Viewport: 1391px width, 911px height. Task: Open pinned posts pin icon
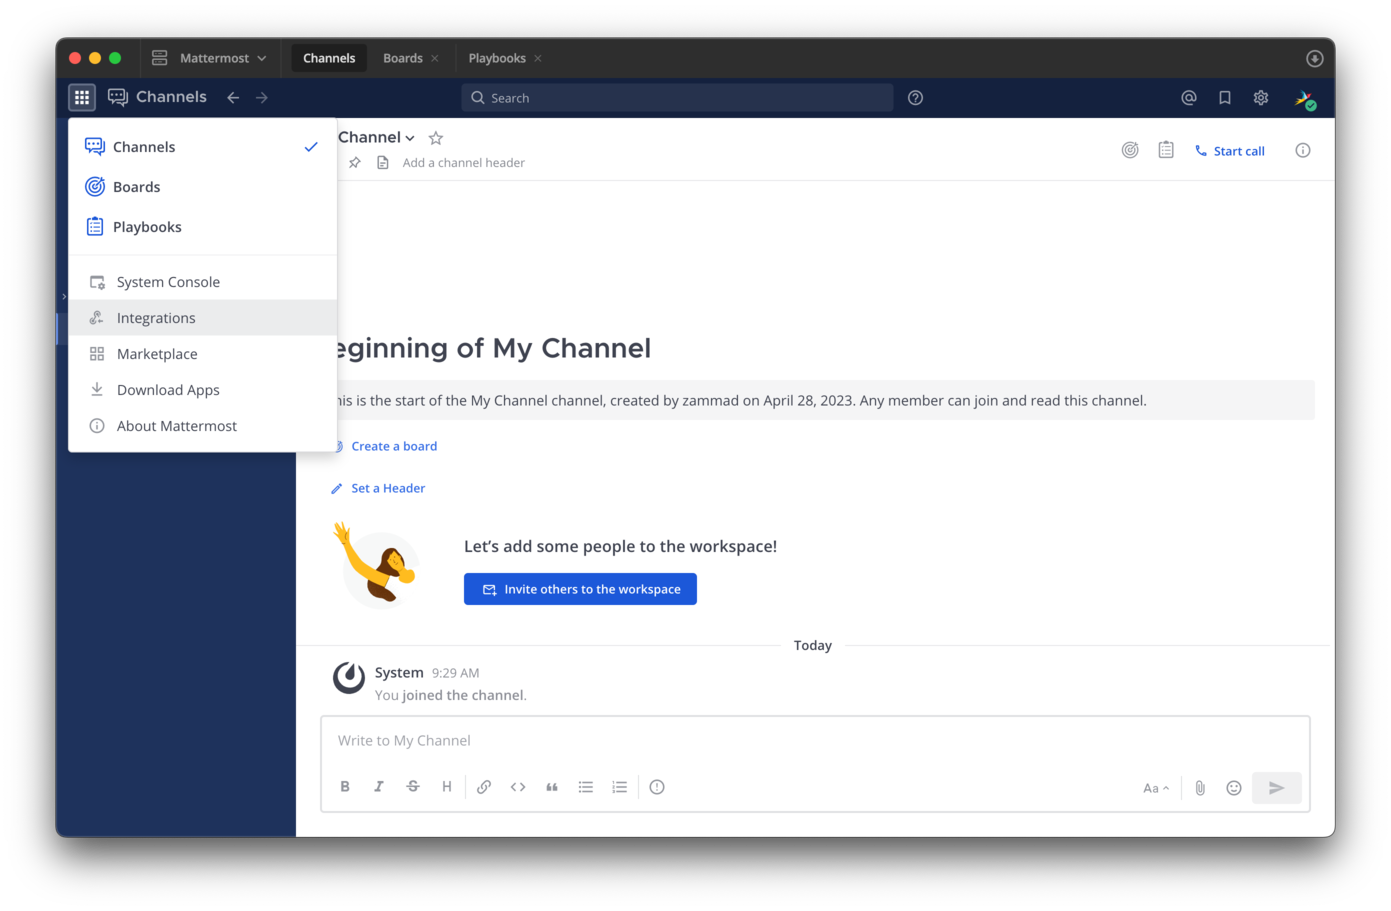355,162
